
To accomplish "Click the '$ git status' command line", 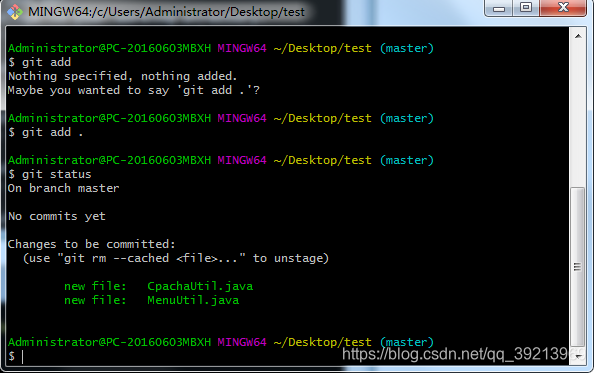I will pos(50,174).
